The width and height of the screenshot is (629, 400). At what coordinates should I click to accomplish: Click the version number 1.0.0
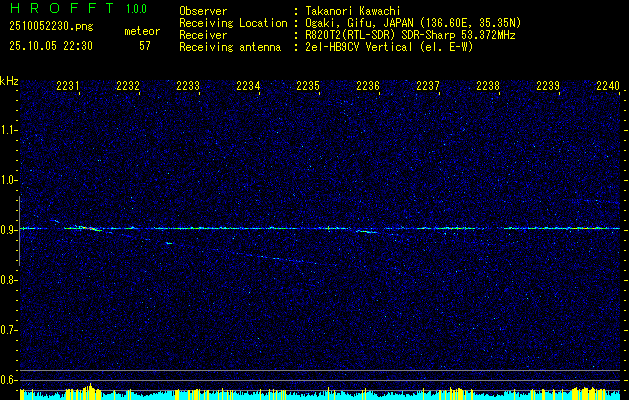pos(136,9)
